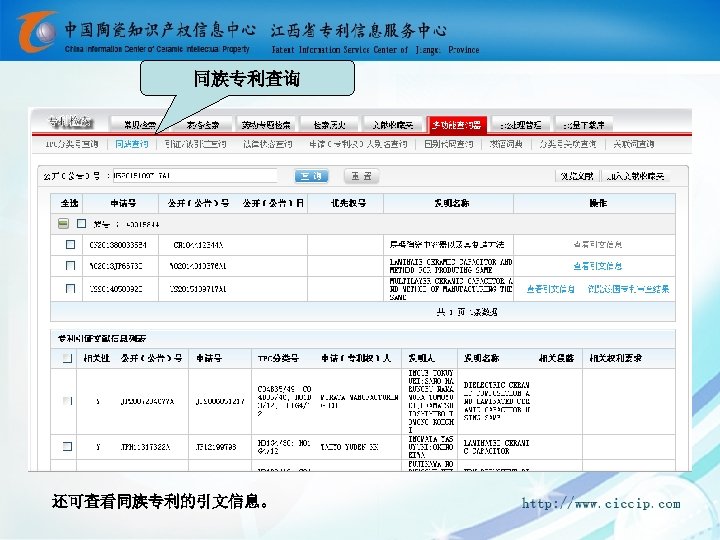Click the 相关段落 column header
This screenshot has width=720, height=540.
(x=556, y=358)
